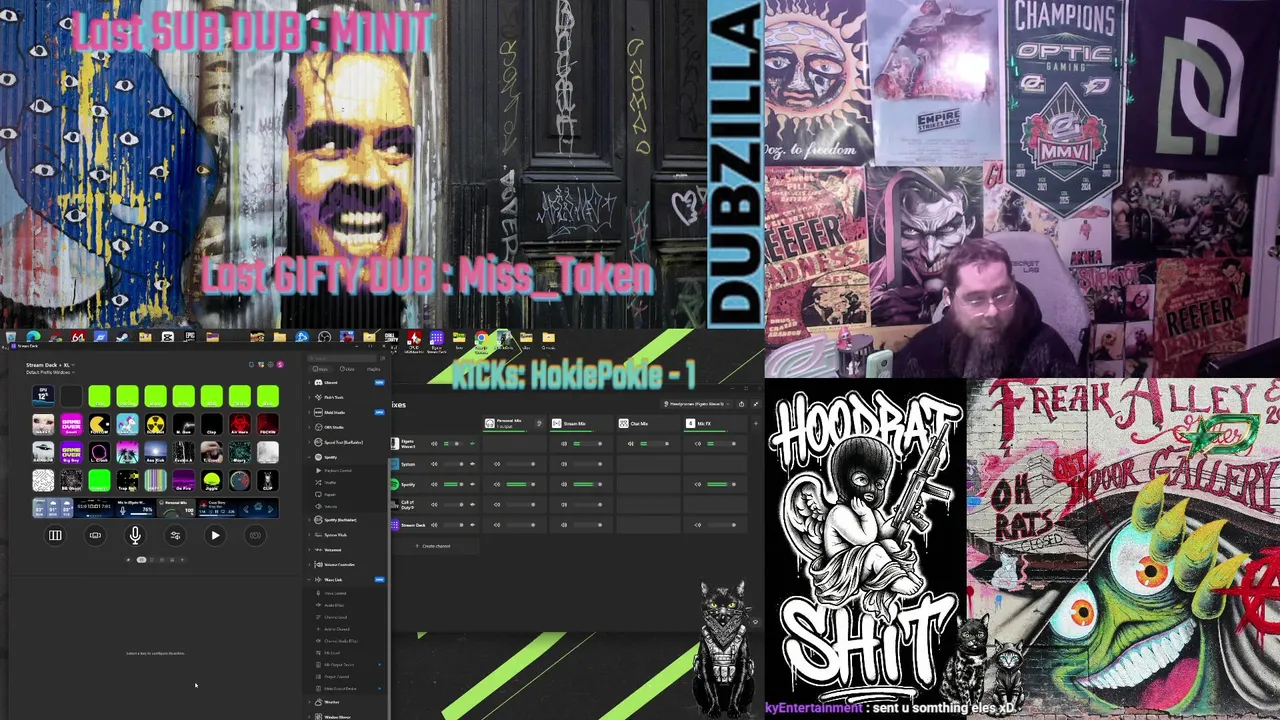Select the Ass Kick key
Viewport: 1280px width, 720px height.
(x=155, y=452)
